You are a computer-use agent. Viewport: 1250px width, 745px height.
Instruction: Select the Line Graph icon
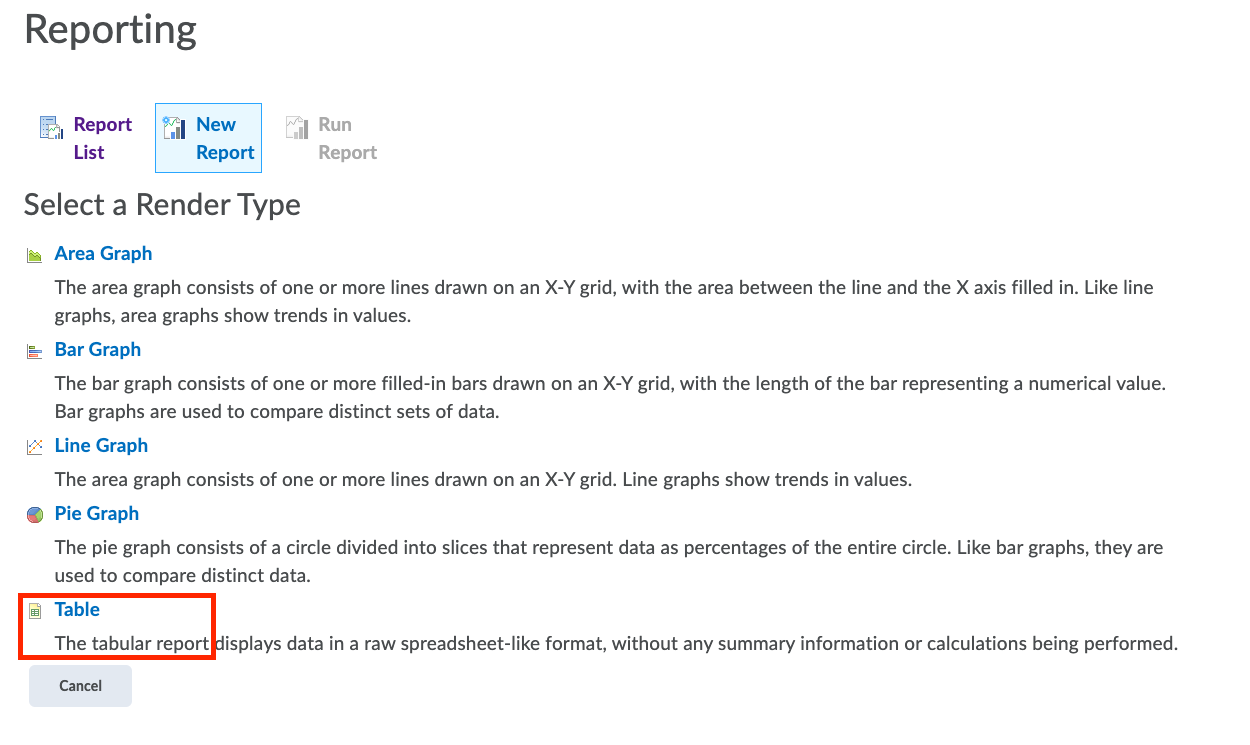(35, 447)
